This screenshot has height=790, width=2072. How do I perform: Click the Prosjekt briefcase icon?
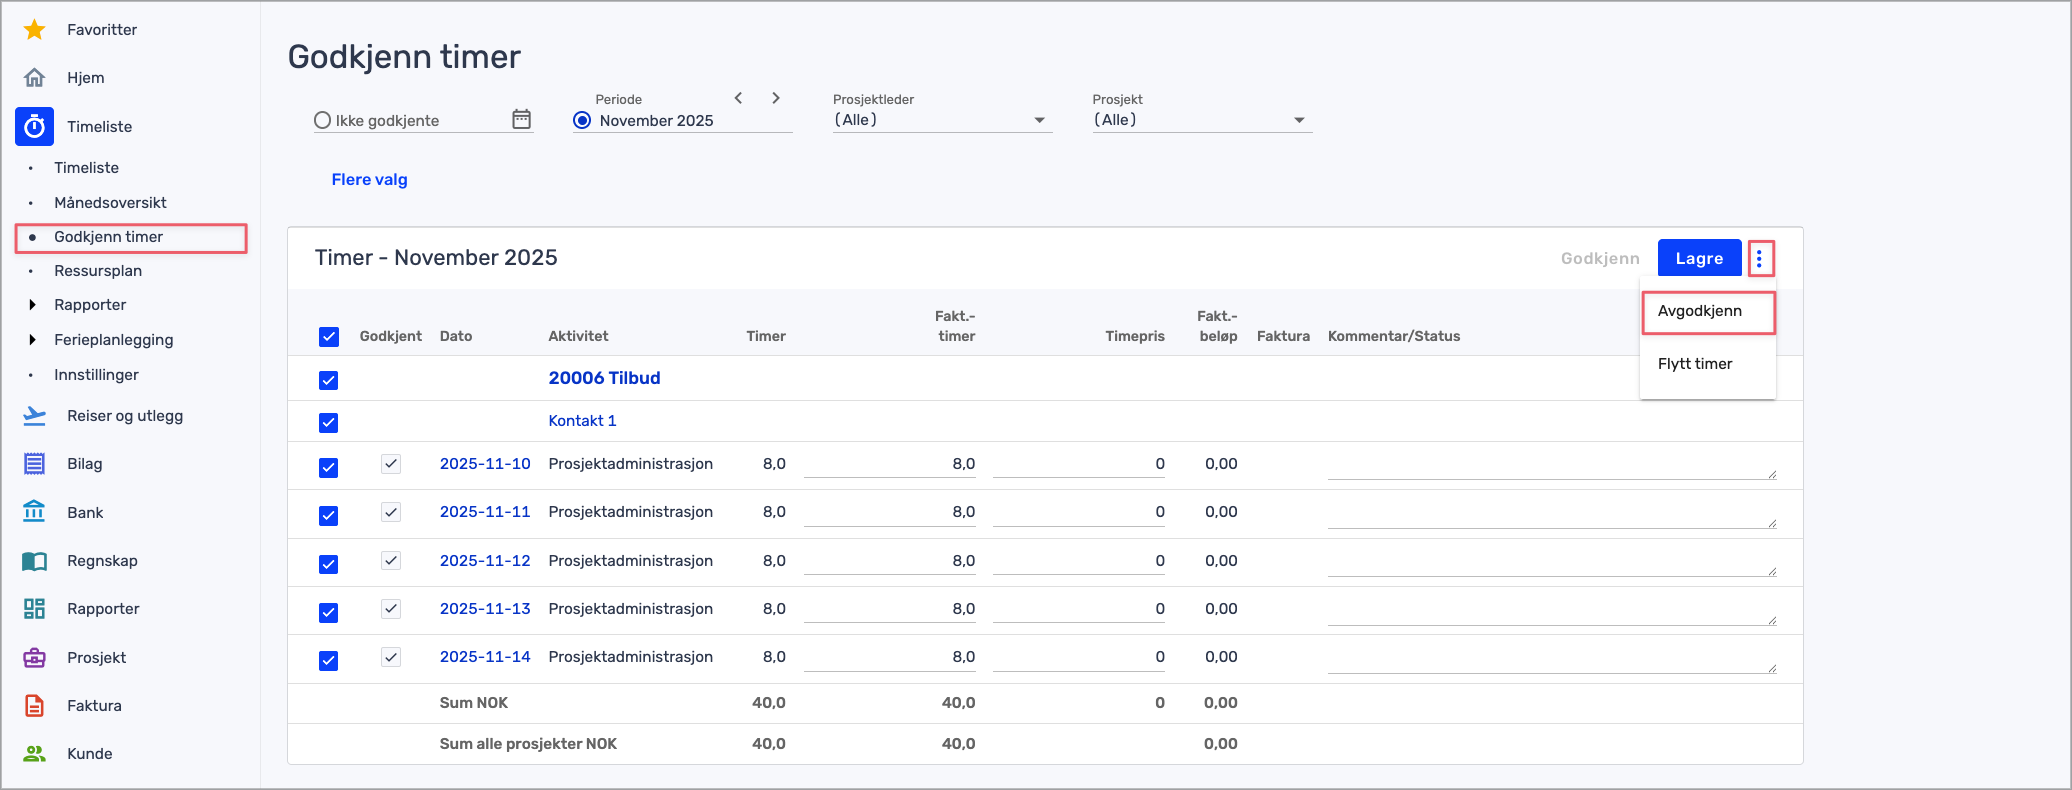pyautogui.click(x=35, y=658)
